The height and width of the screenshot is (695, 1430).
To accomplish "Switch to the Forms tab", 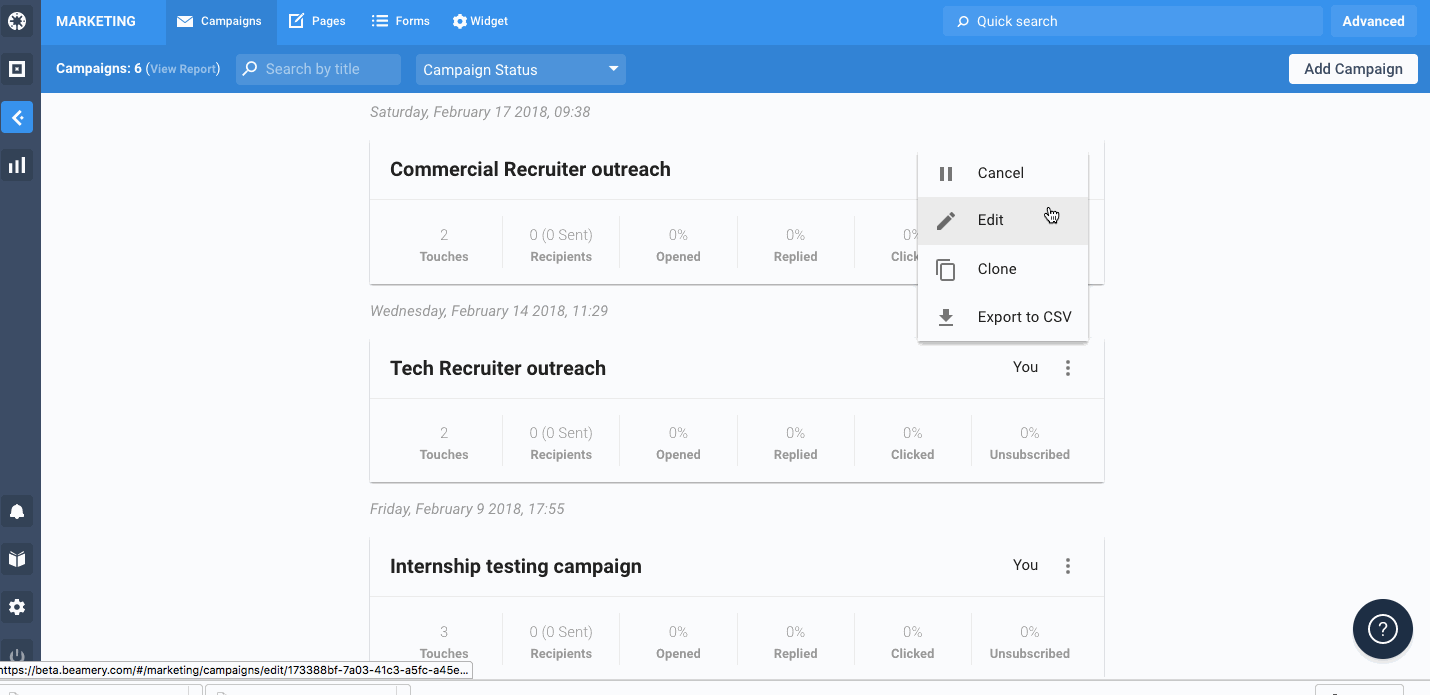I will pyautogui.click(x=400, y=21).
